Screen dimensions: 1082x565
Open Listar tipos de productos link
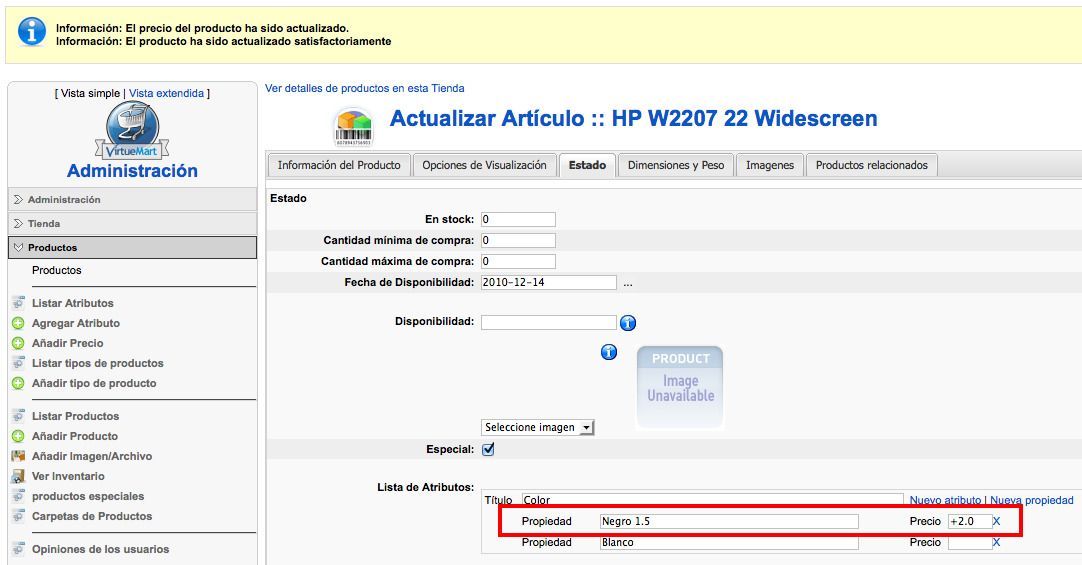97,363
